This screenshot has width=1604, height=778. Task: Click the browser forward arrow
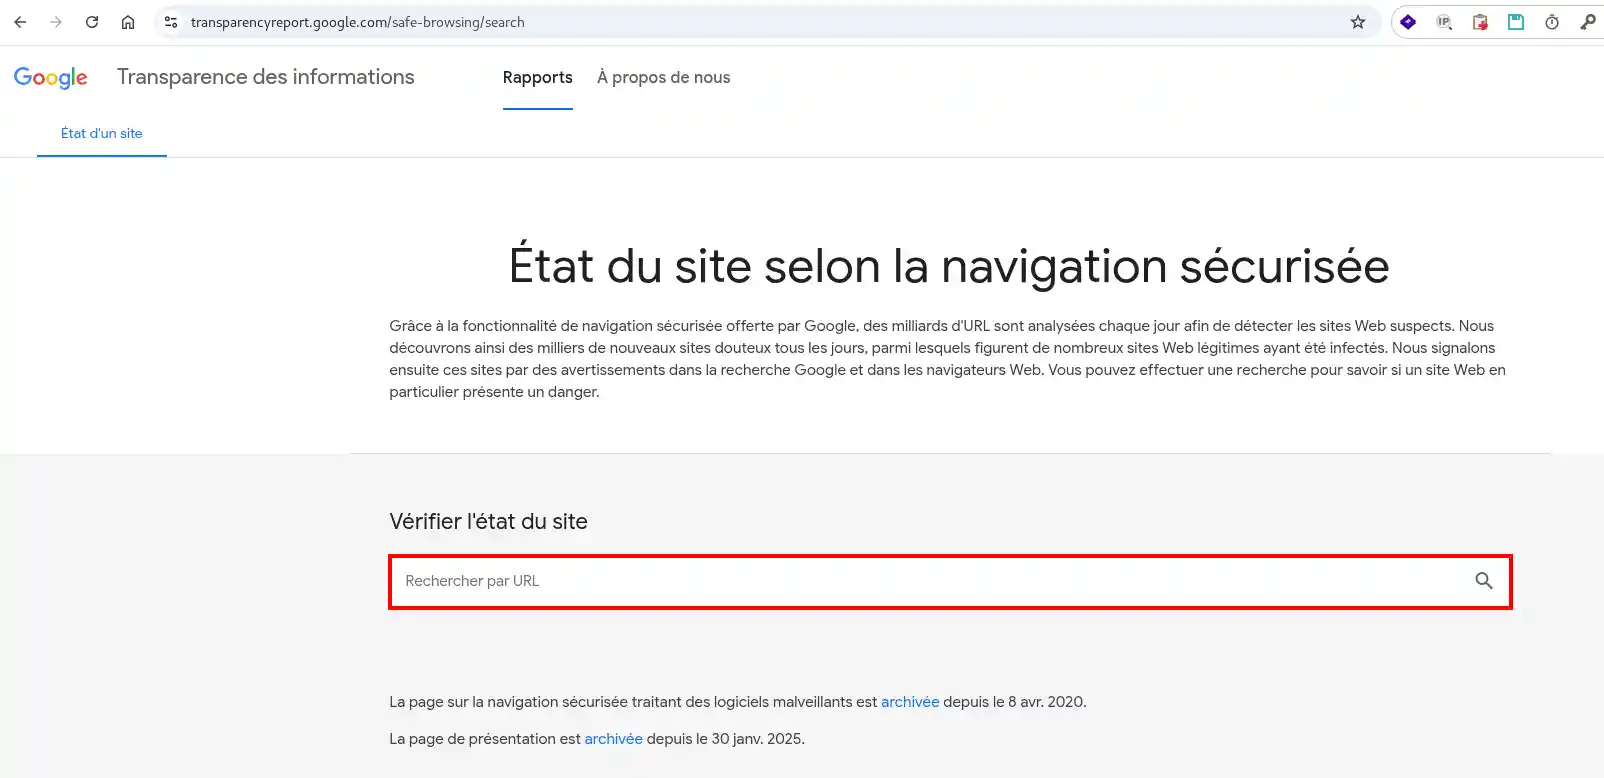56,22
